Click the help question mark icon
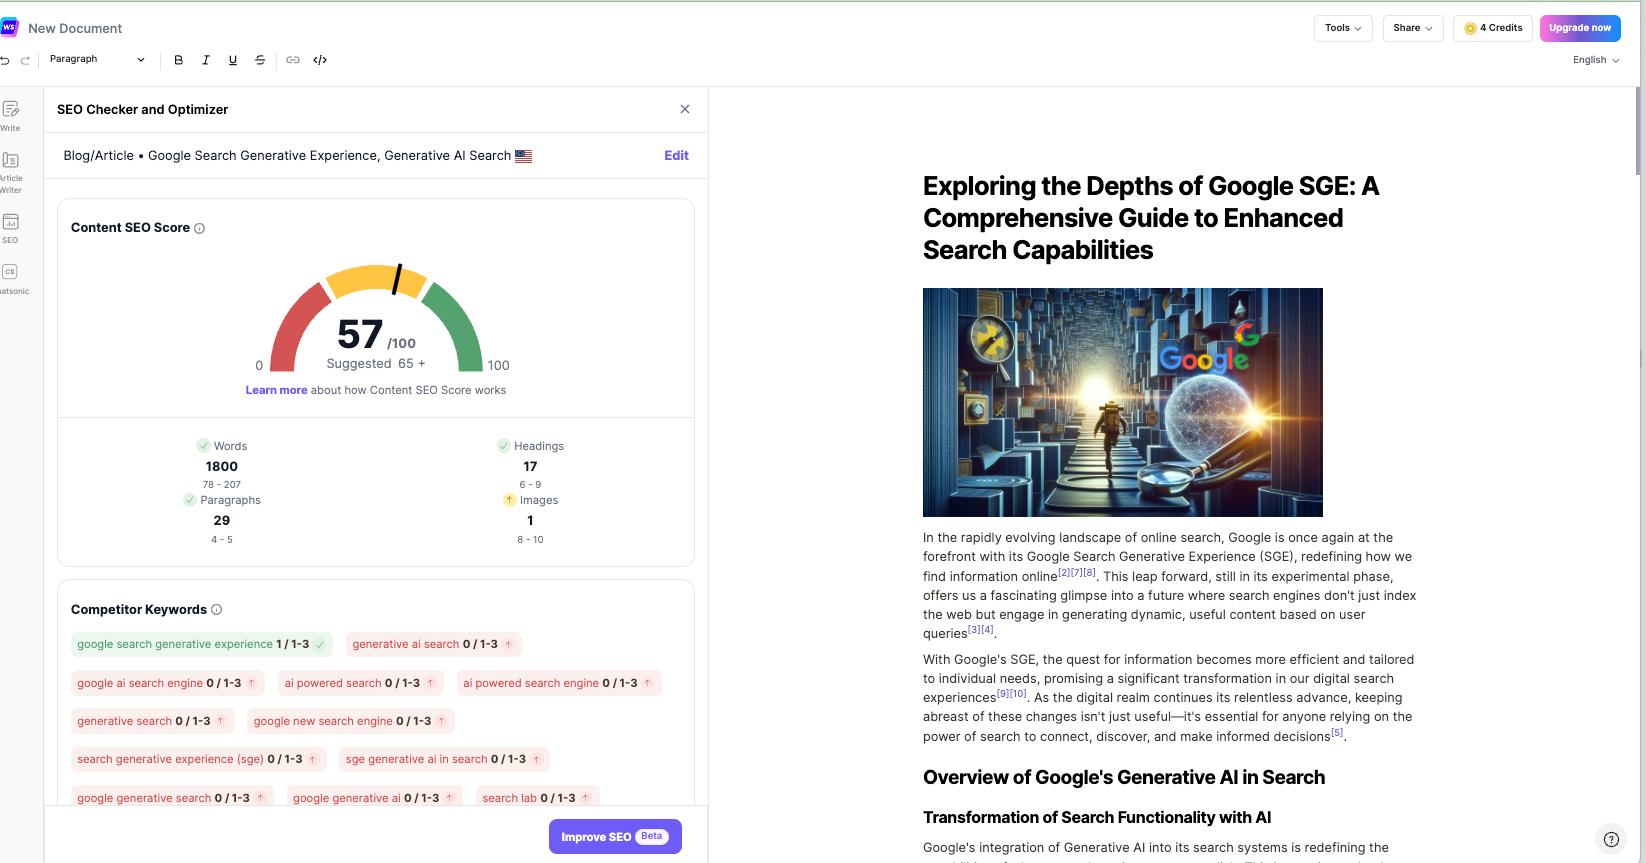This screenshot has width=1646, height=863. [1611, 839]
